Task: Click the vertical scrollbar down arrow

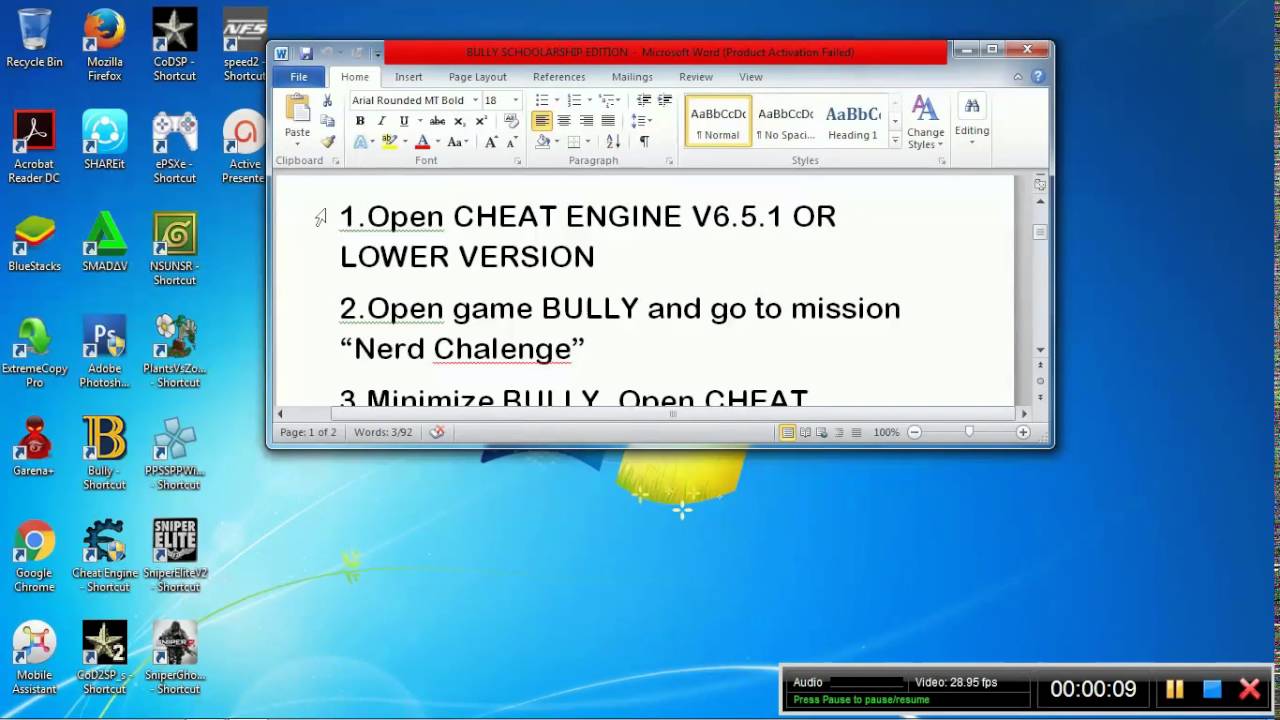Action: pos(1040,350)
